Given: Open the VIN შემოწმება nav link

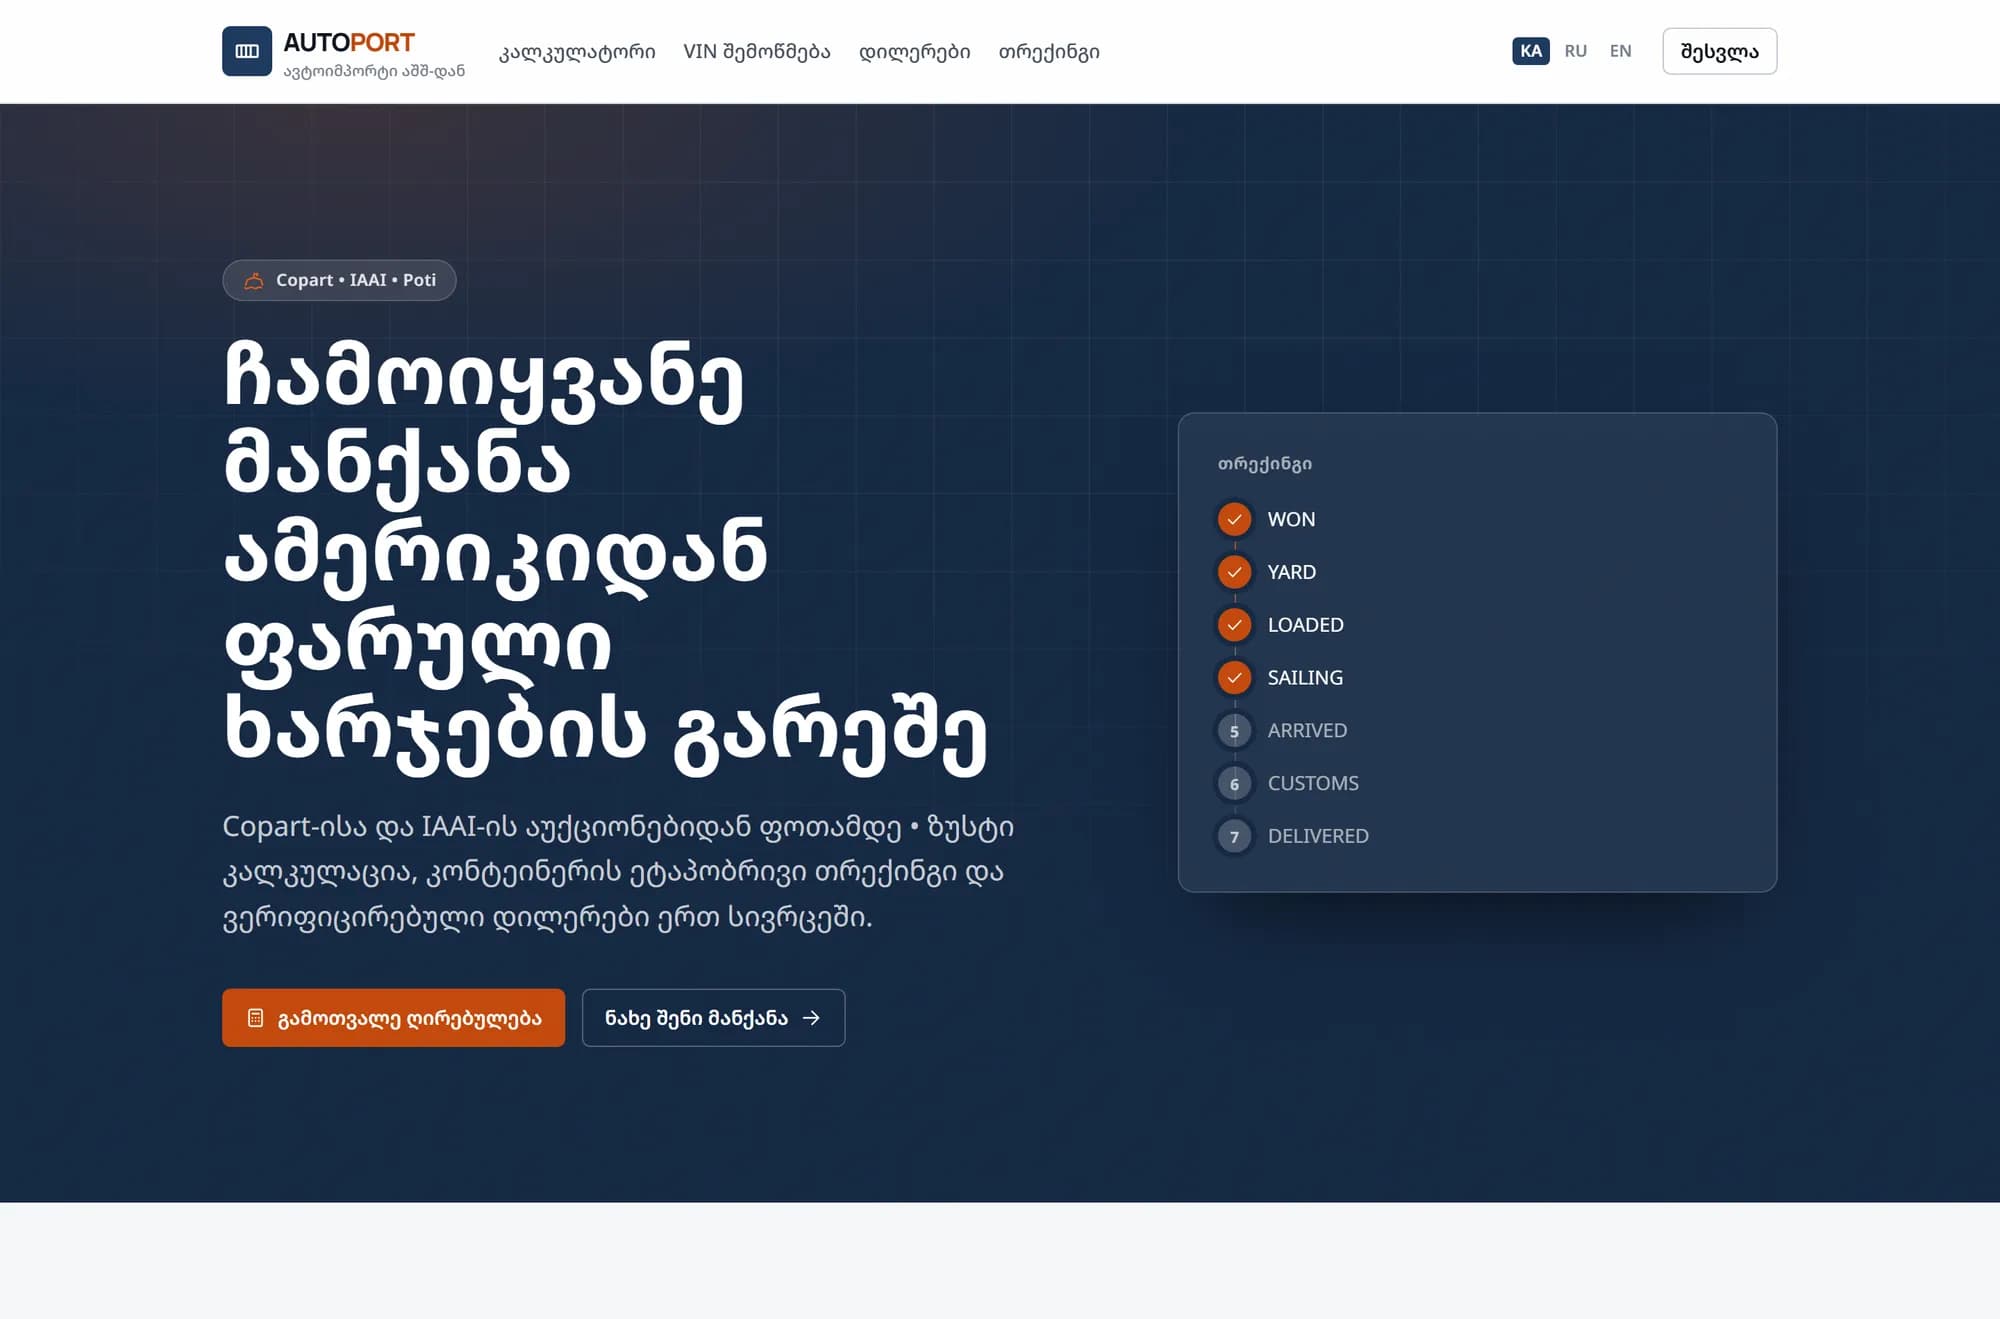Looking at the screenshot, I should [x=757, y=51].
